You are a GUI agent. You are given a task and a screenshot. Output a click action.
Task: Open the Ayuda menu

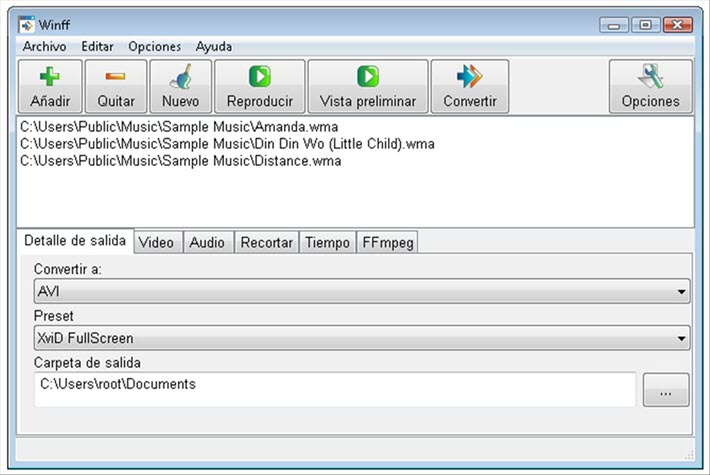coord(214,46)
